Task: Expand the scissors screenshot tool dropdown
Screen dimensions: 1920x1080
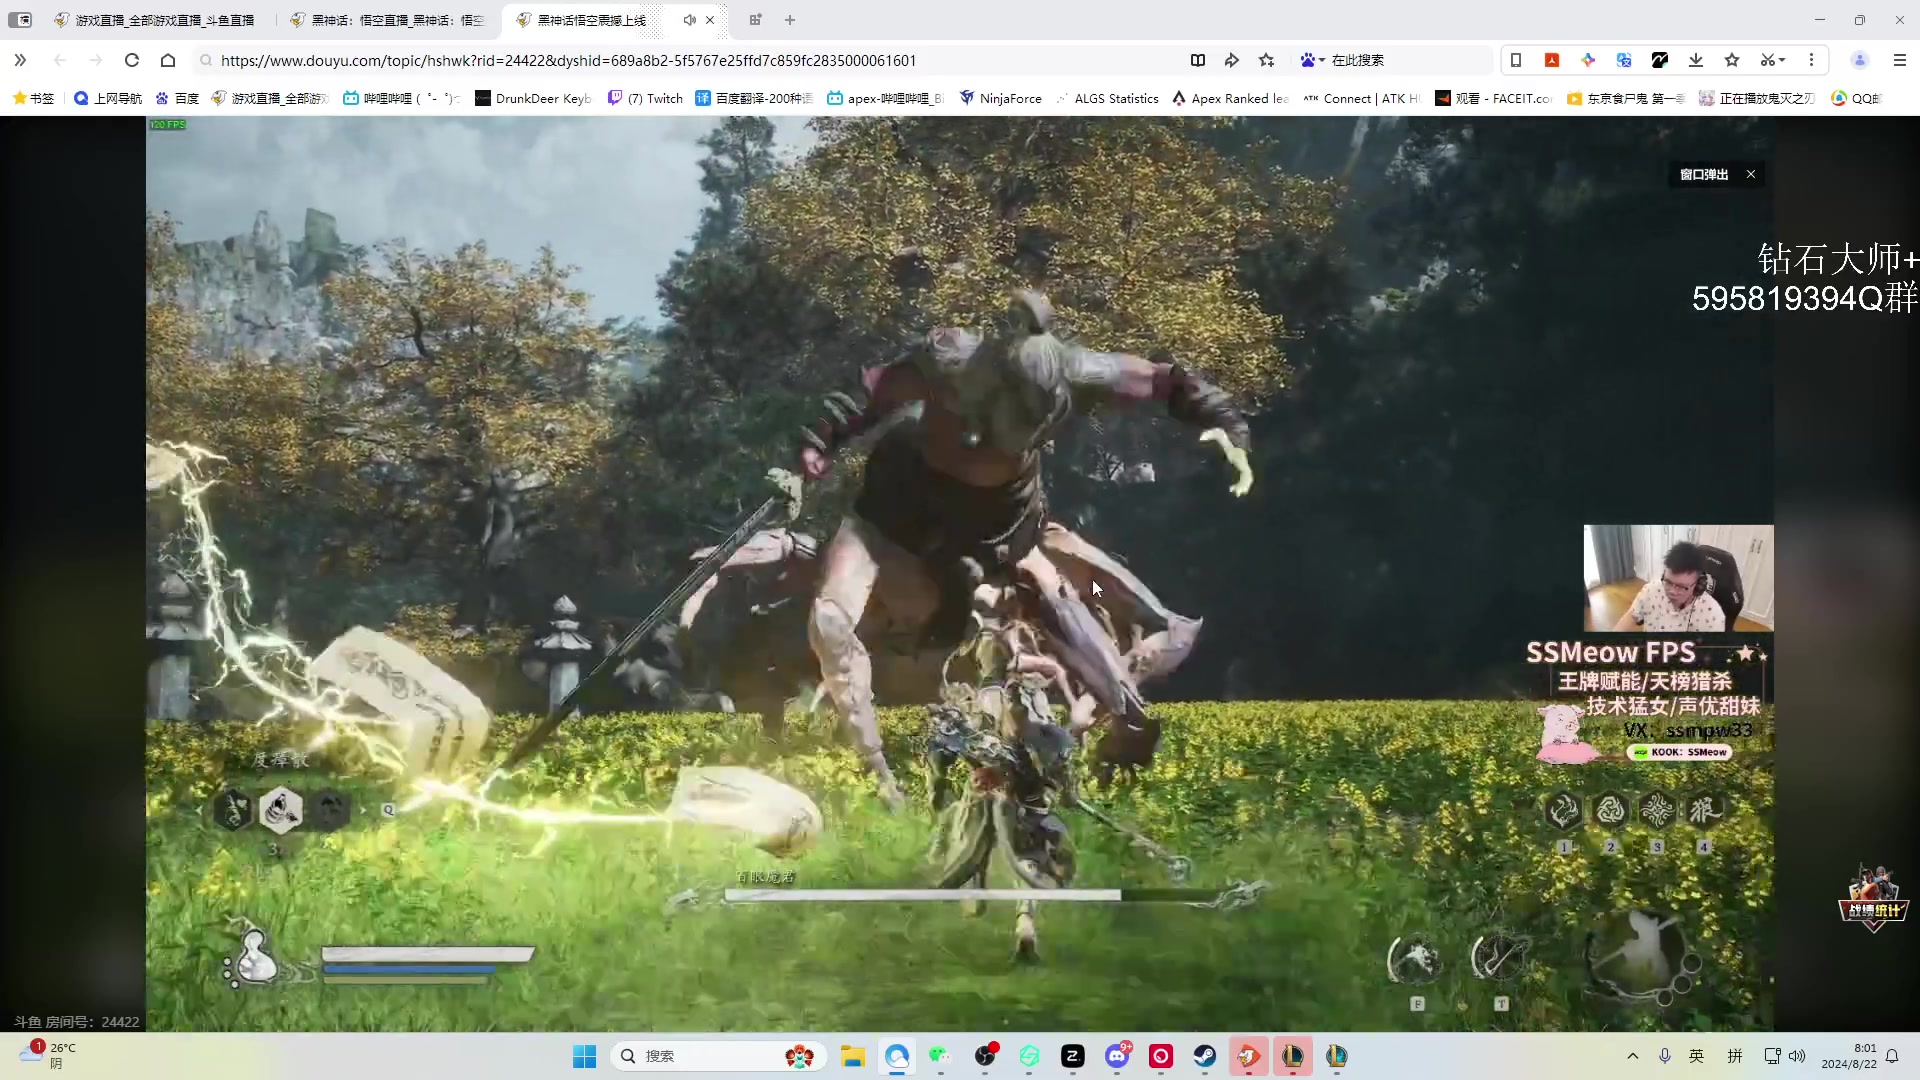Action: click(x=1773, y=60)
